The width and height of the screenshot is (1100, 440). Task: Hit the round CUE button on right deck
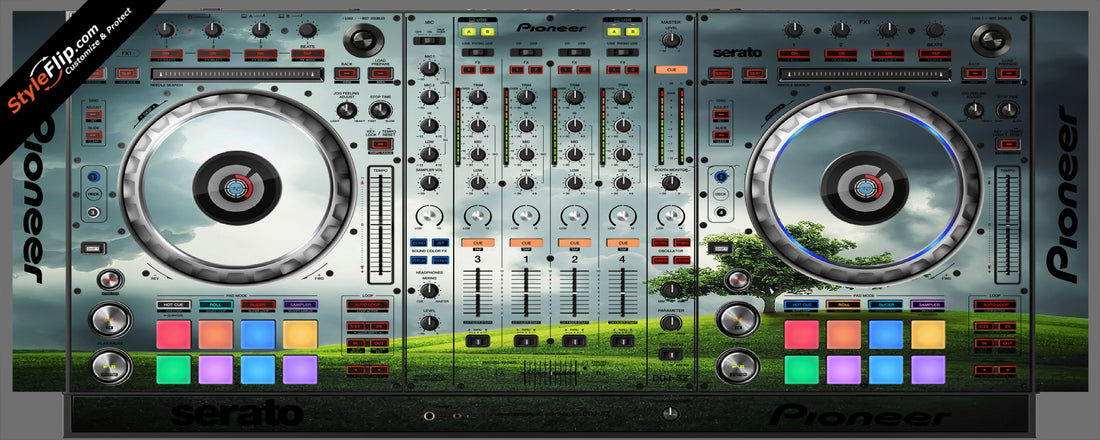737,320
